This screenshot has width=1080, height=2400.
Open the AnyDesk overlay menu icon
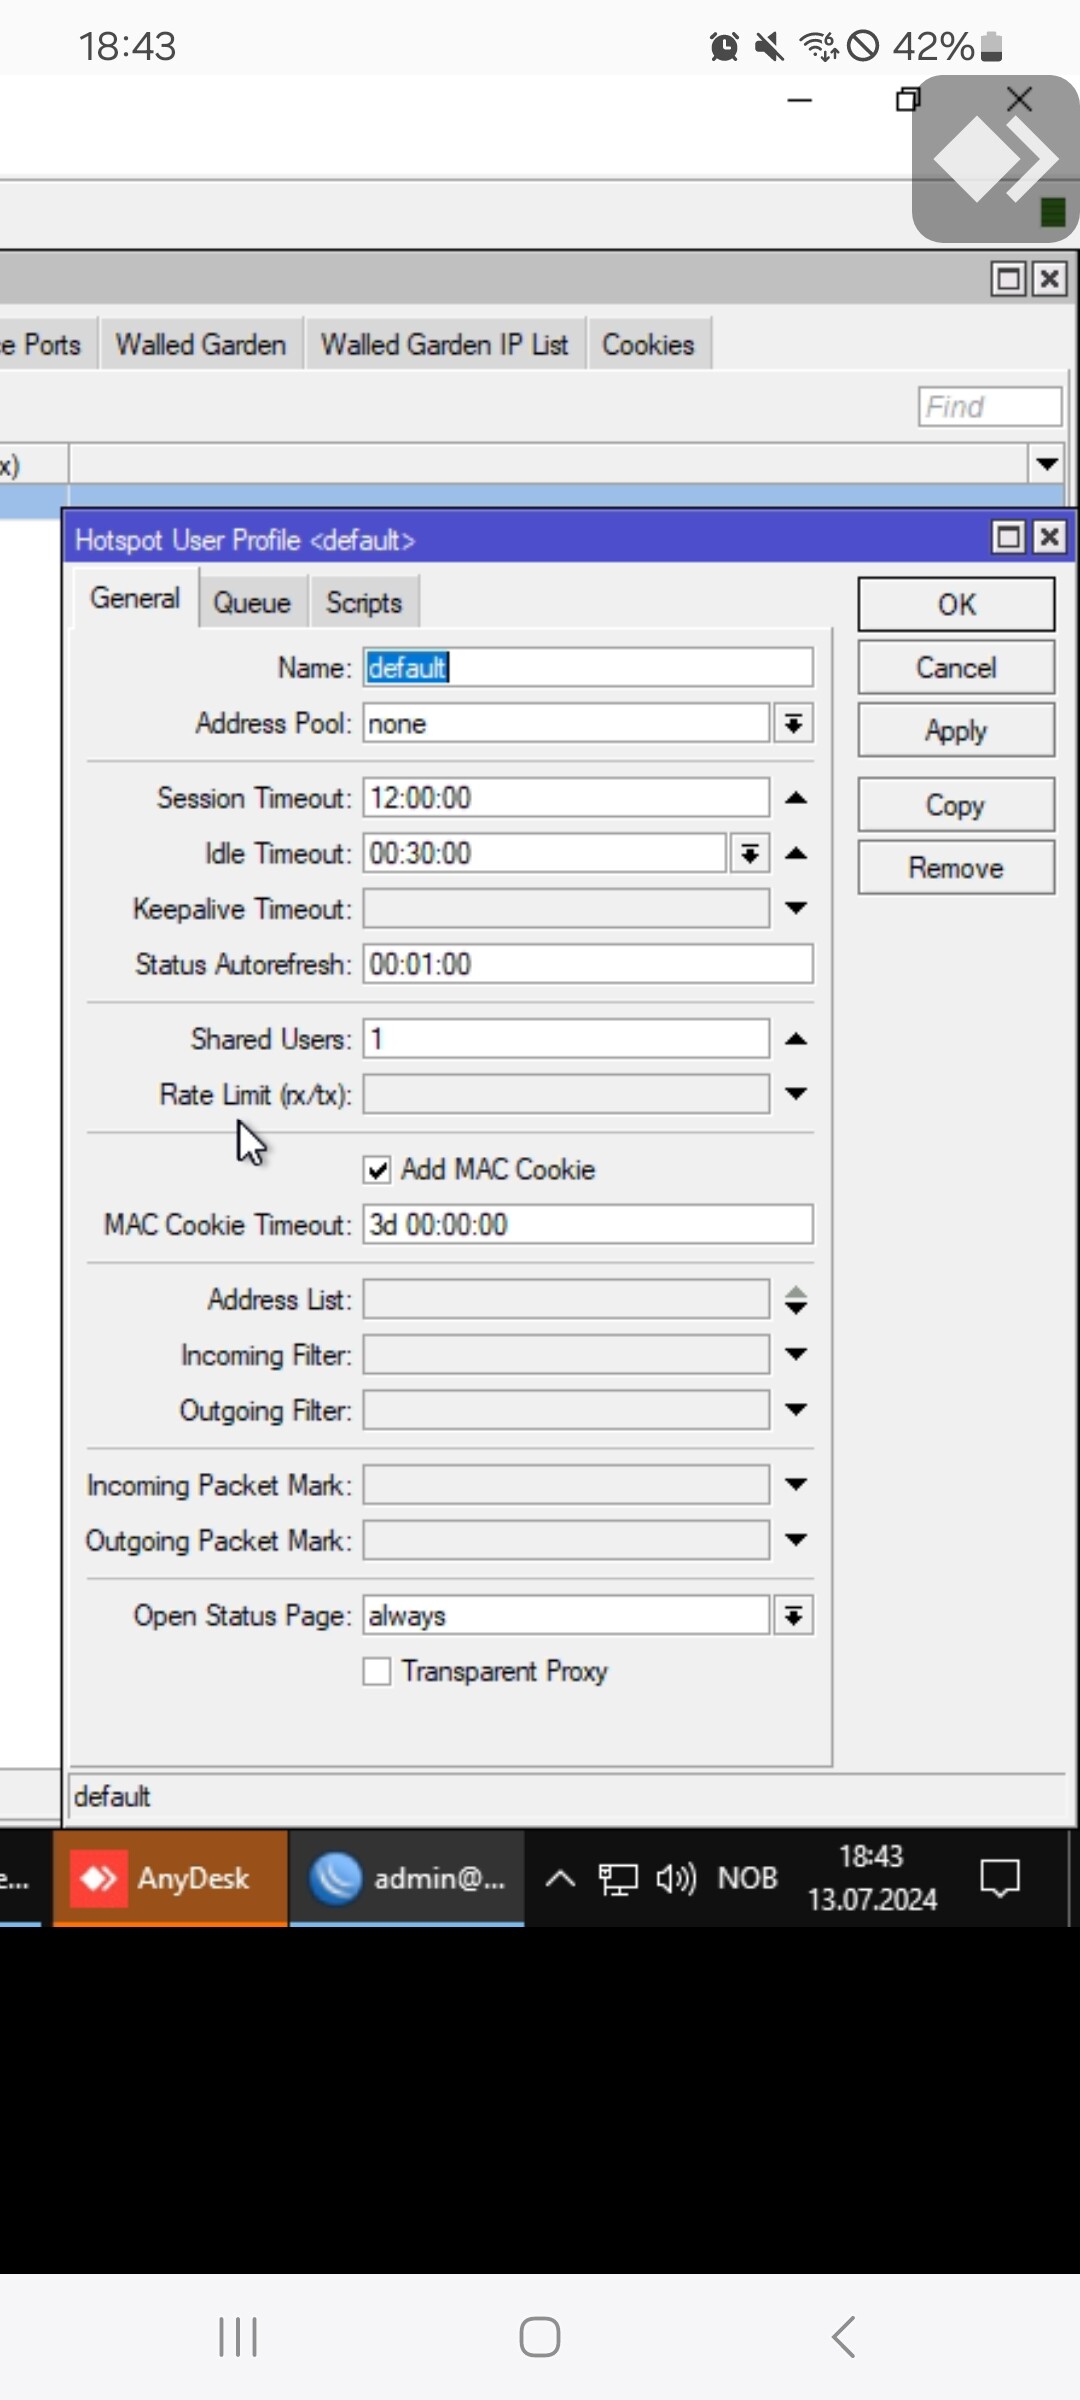[995, 159]
